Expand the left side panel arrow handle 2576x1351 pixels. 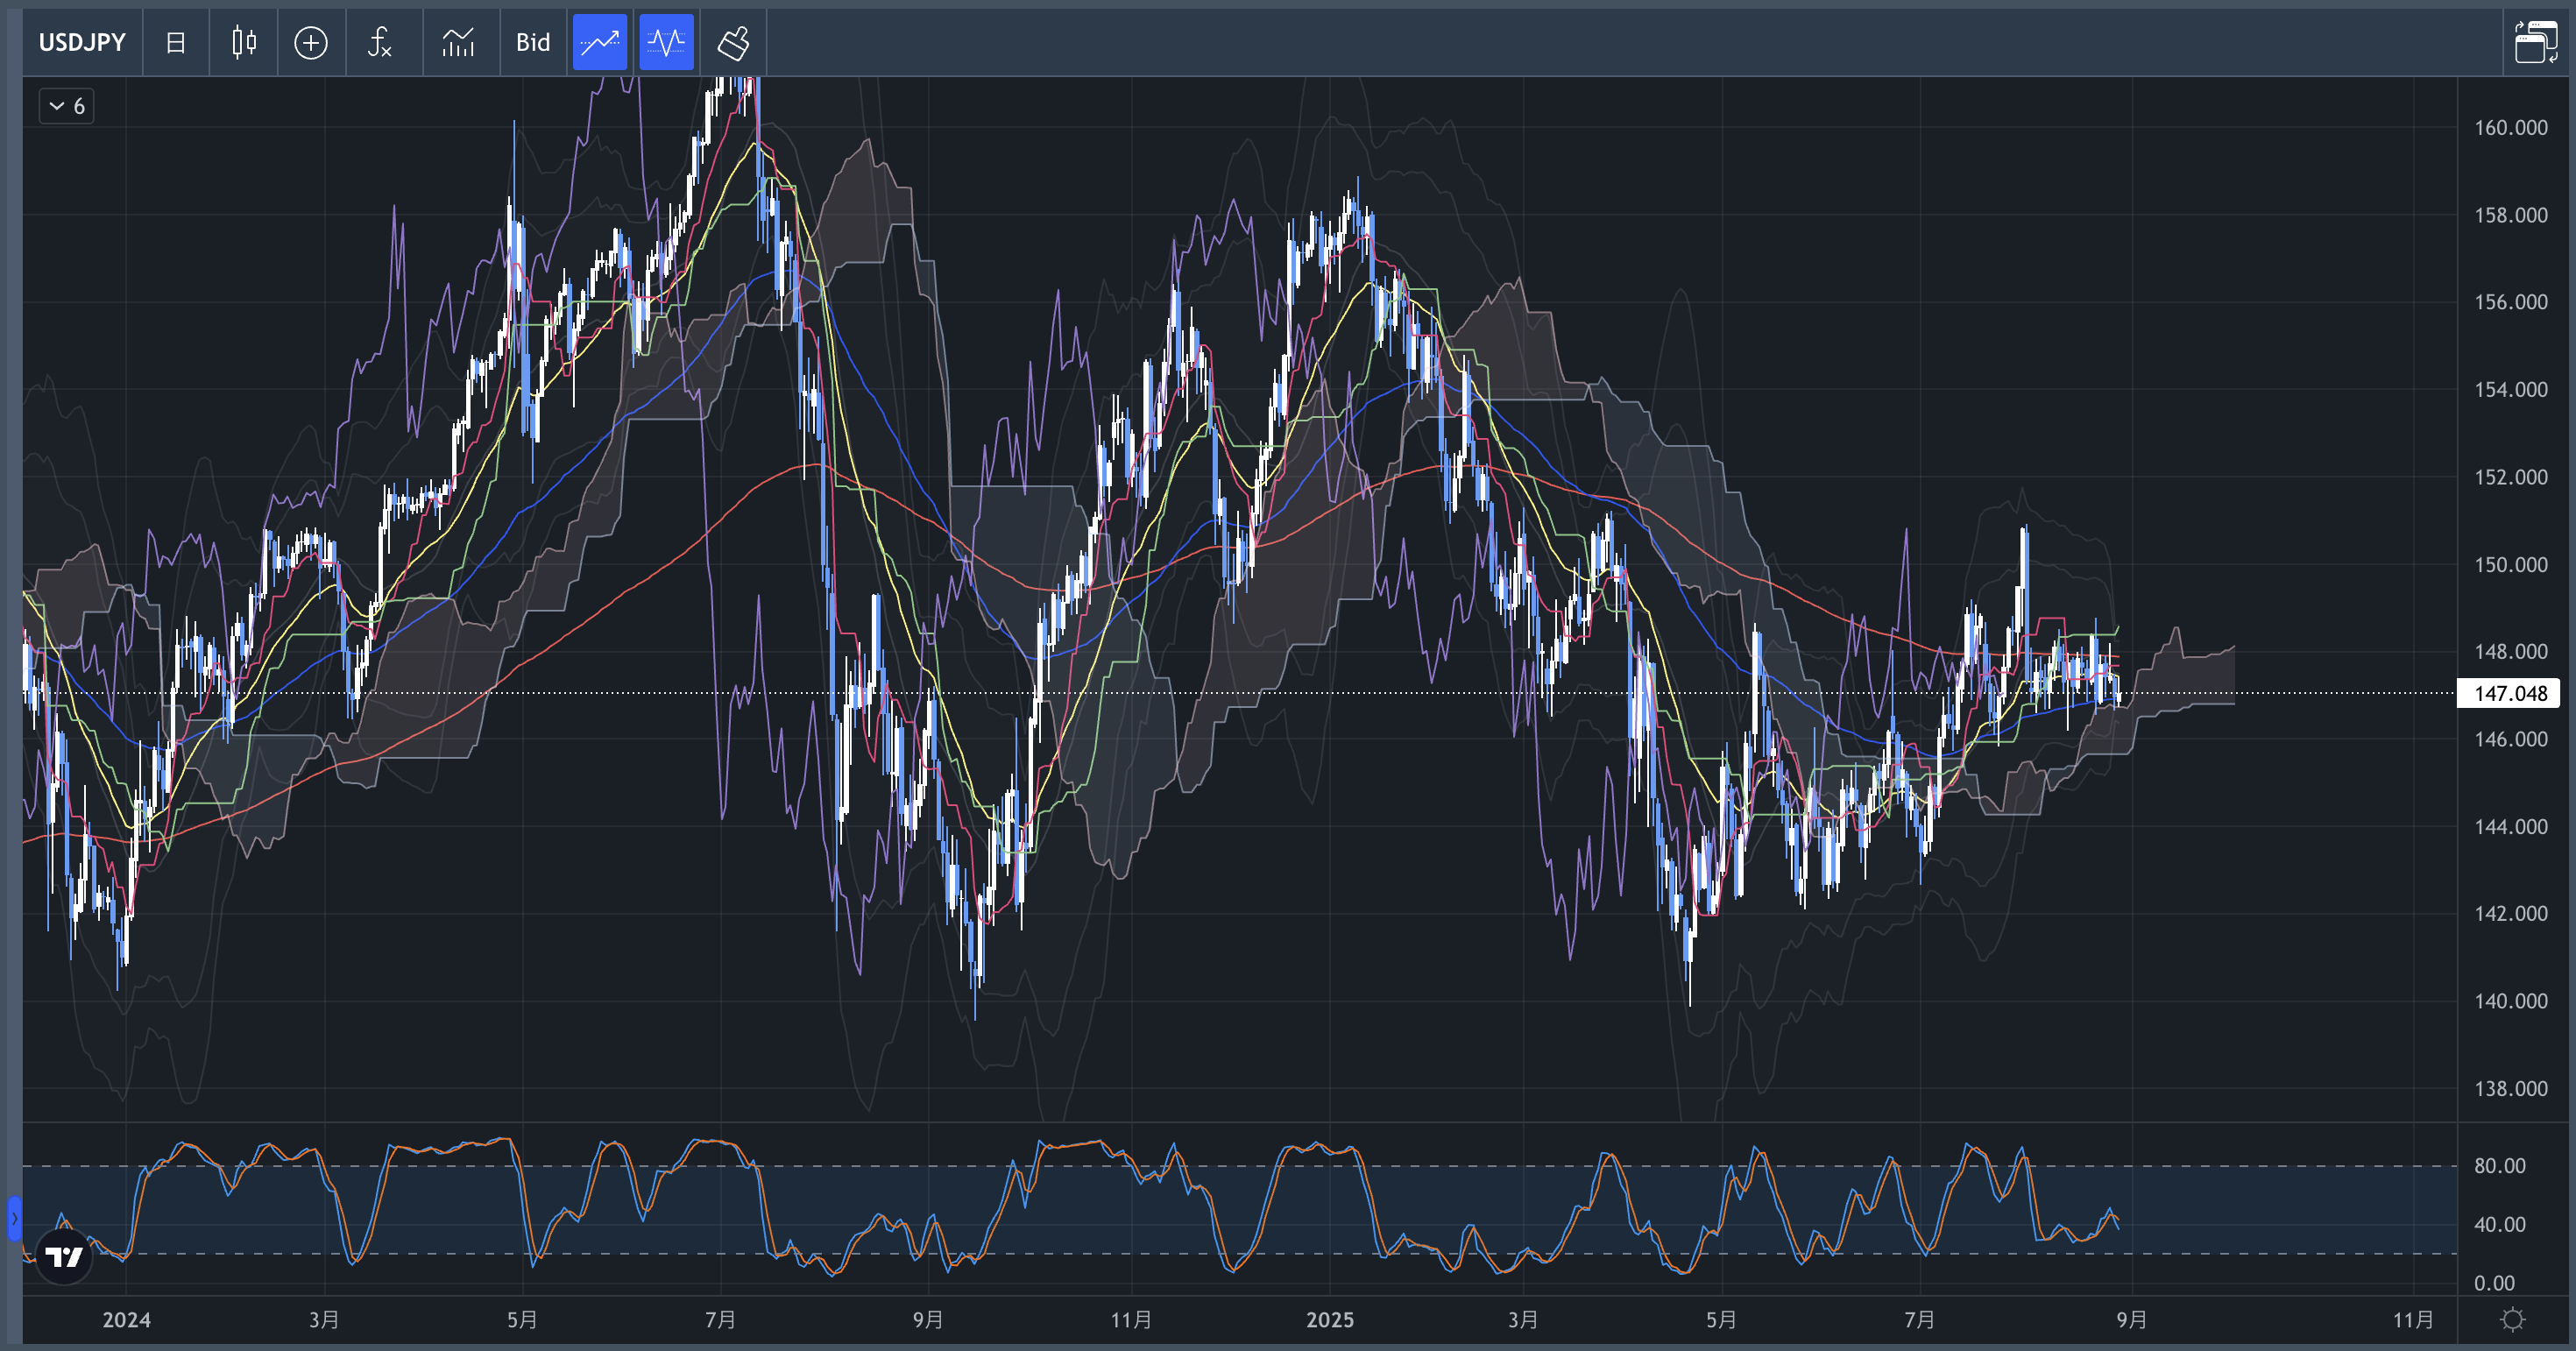coord(15,1218)
